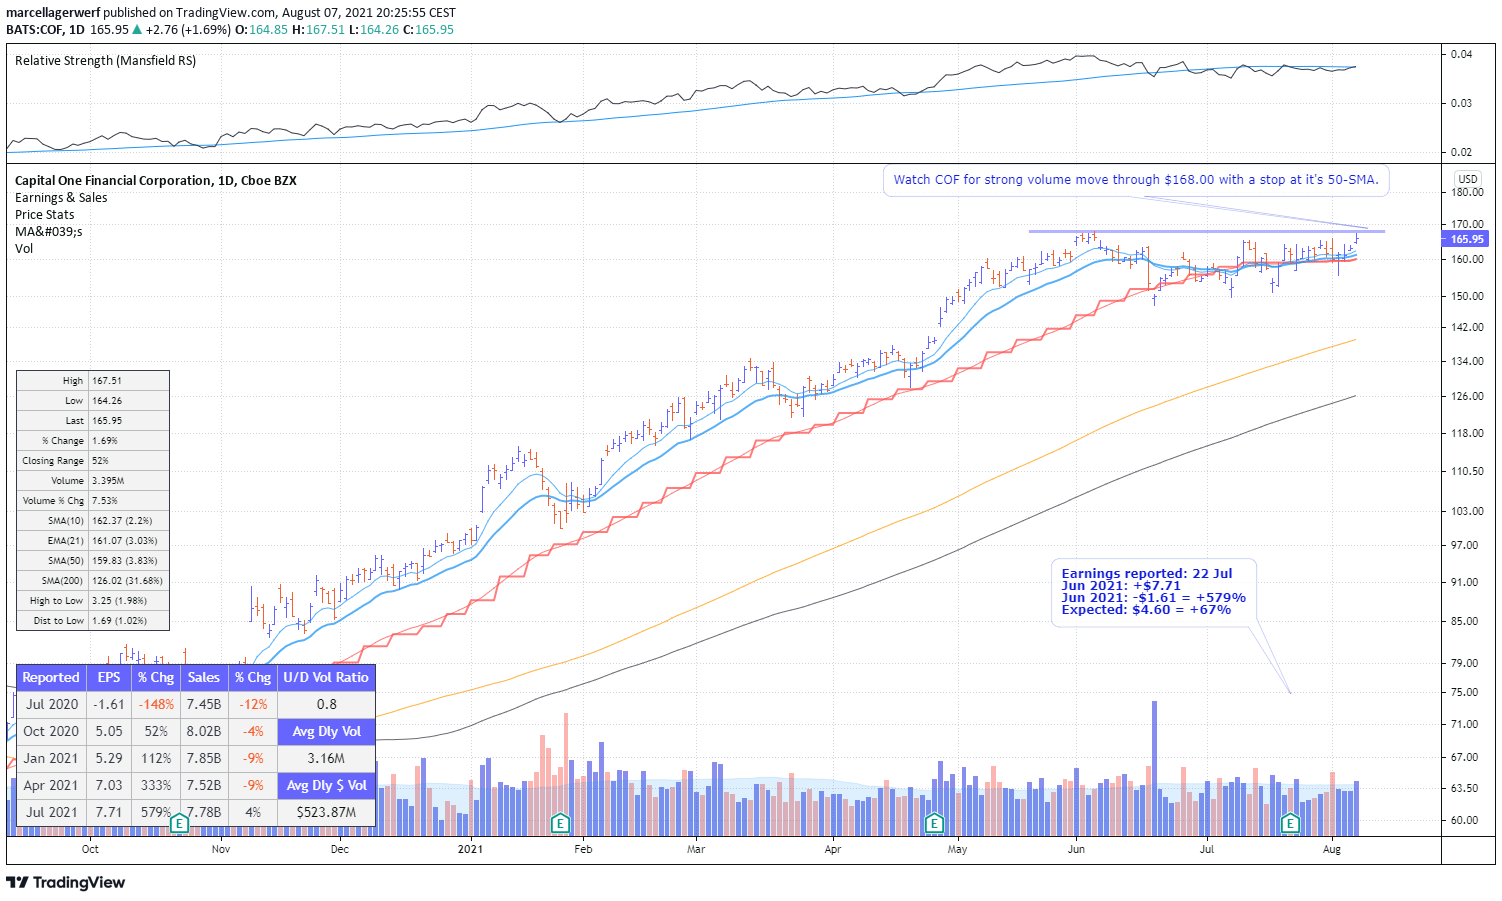Click the Price Stats indicator label
Image resolution: width=1502 pixels, height=901 pixels.
click(45, 215)
